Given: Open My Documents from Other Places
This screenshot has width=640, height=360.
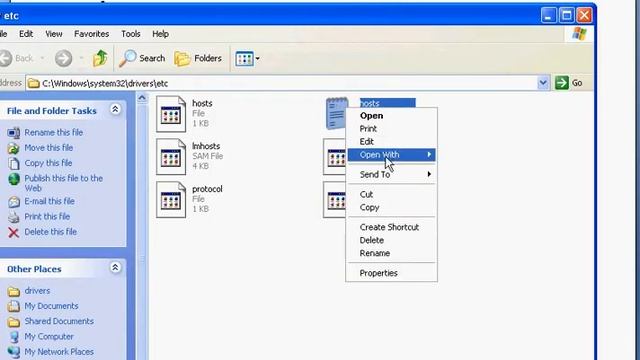Looking at the screenshot, I should 51,306.
